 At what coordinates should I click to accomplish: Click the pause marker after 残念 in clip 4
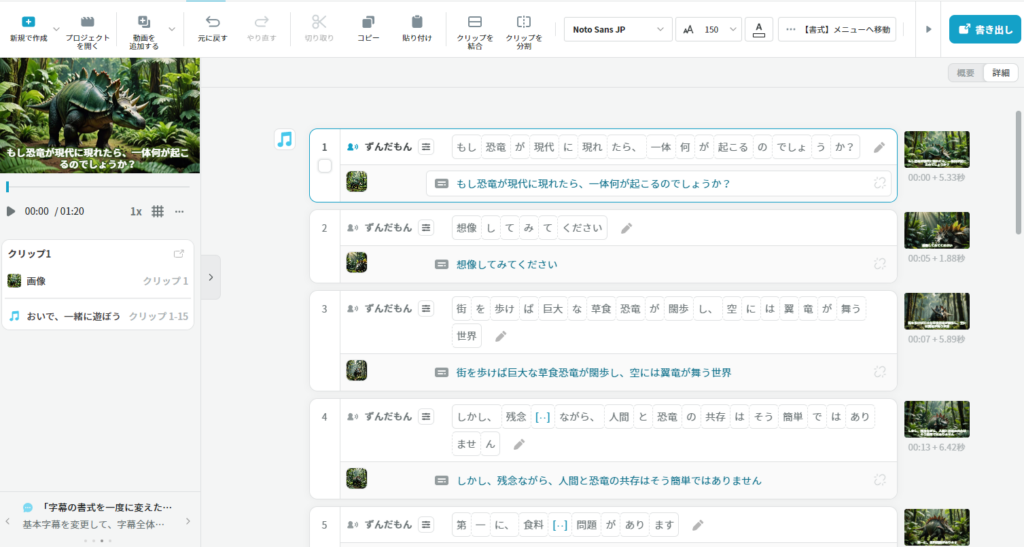542,417
